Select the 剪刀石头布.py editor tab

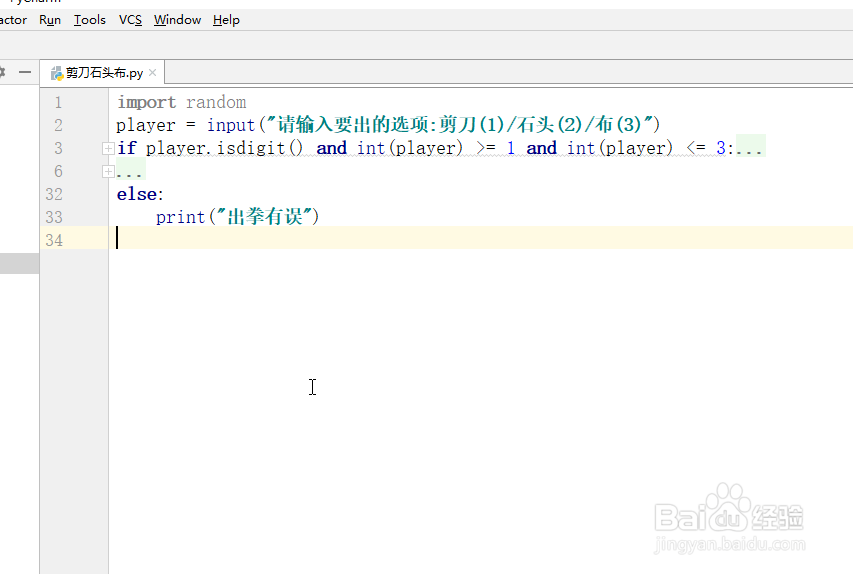pos(102,73)
